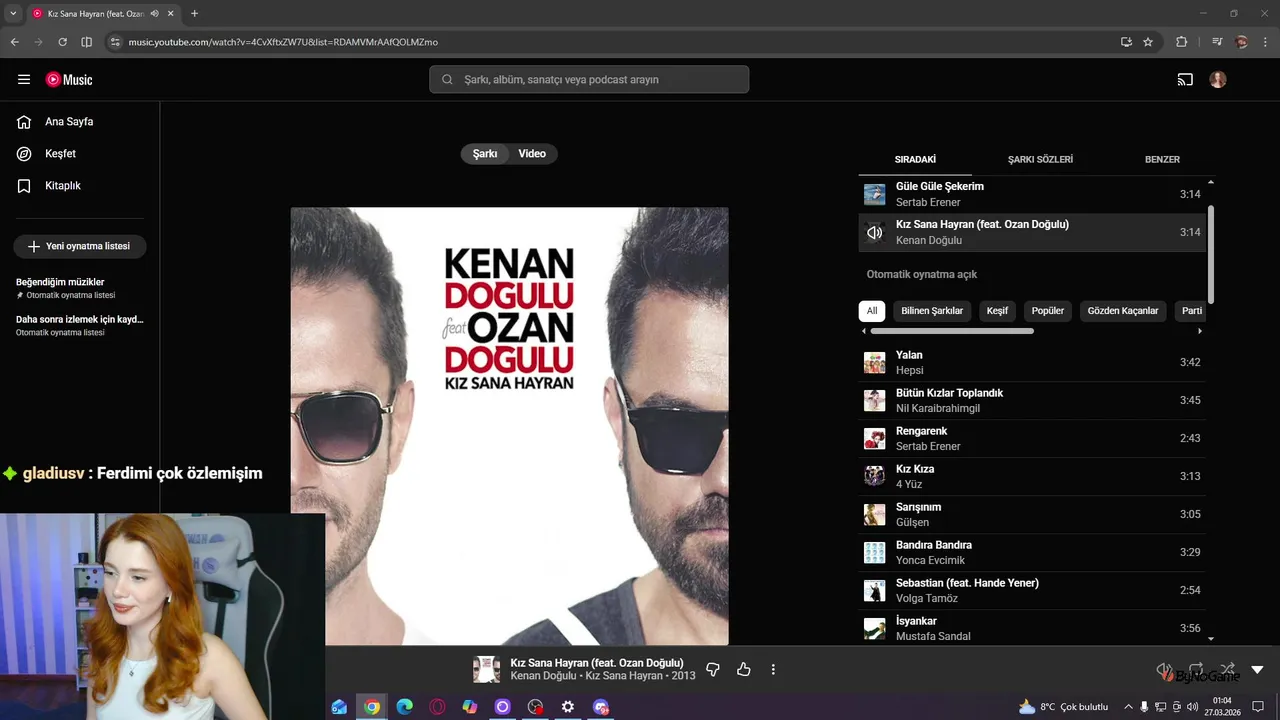Click the album art cover image
1280x720 pixels.
point(509,426)
